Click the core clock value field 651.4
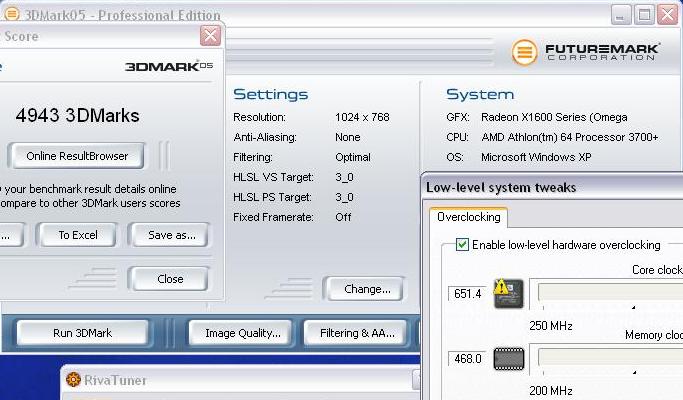 coord(467,294)
